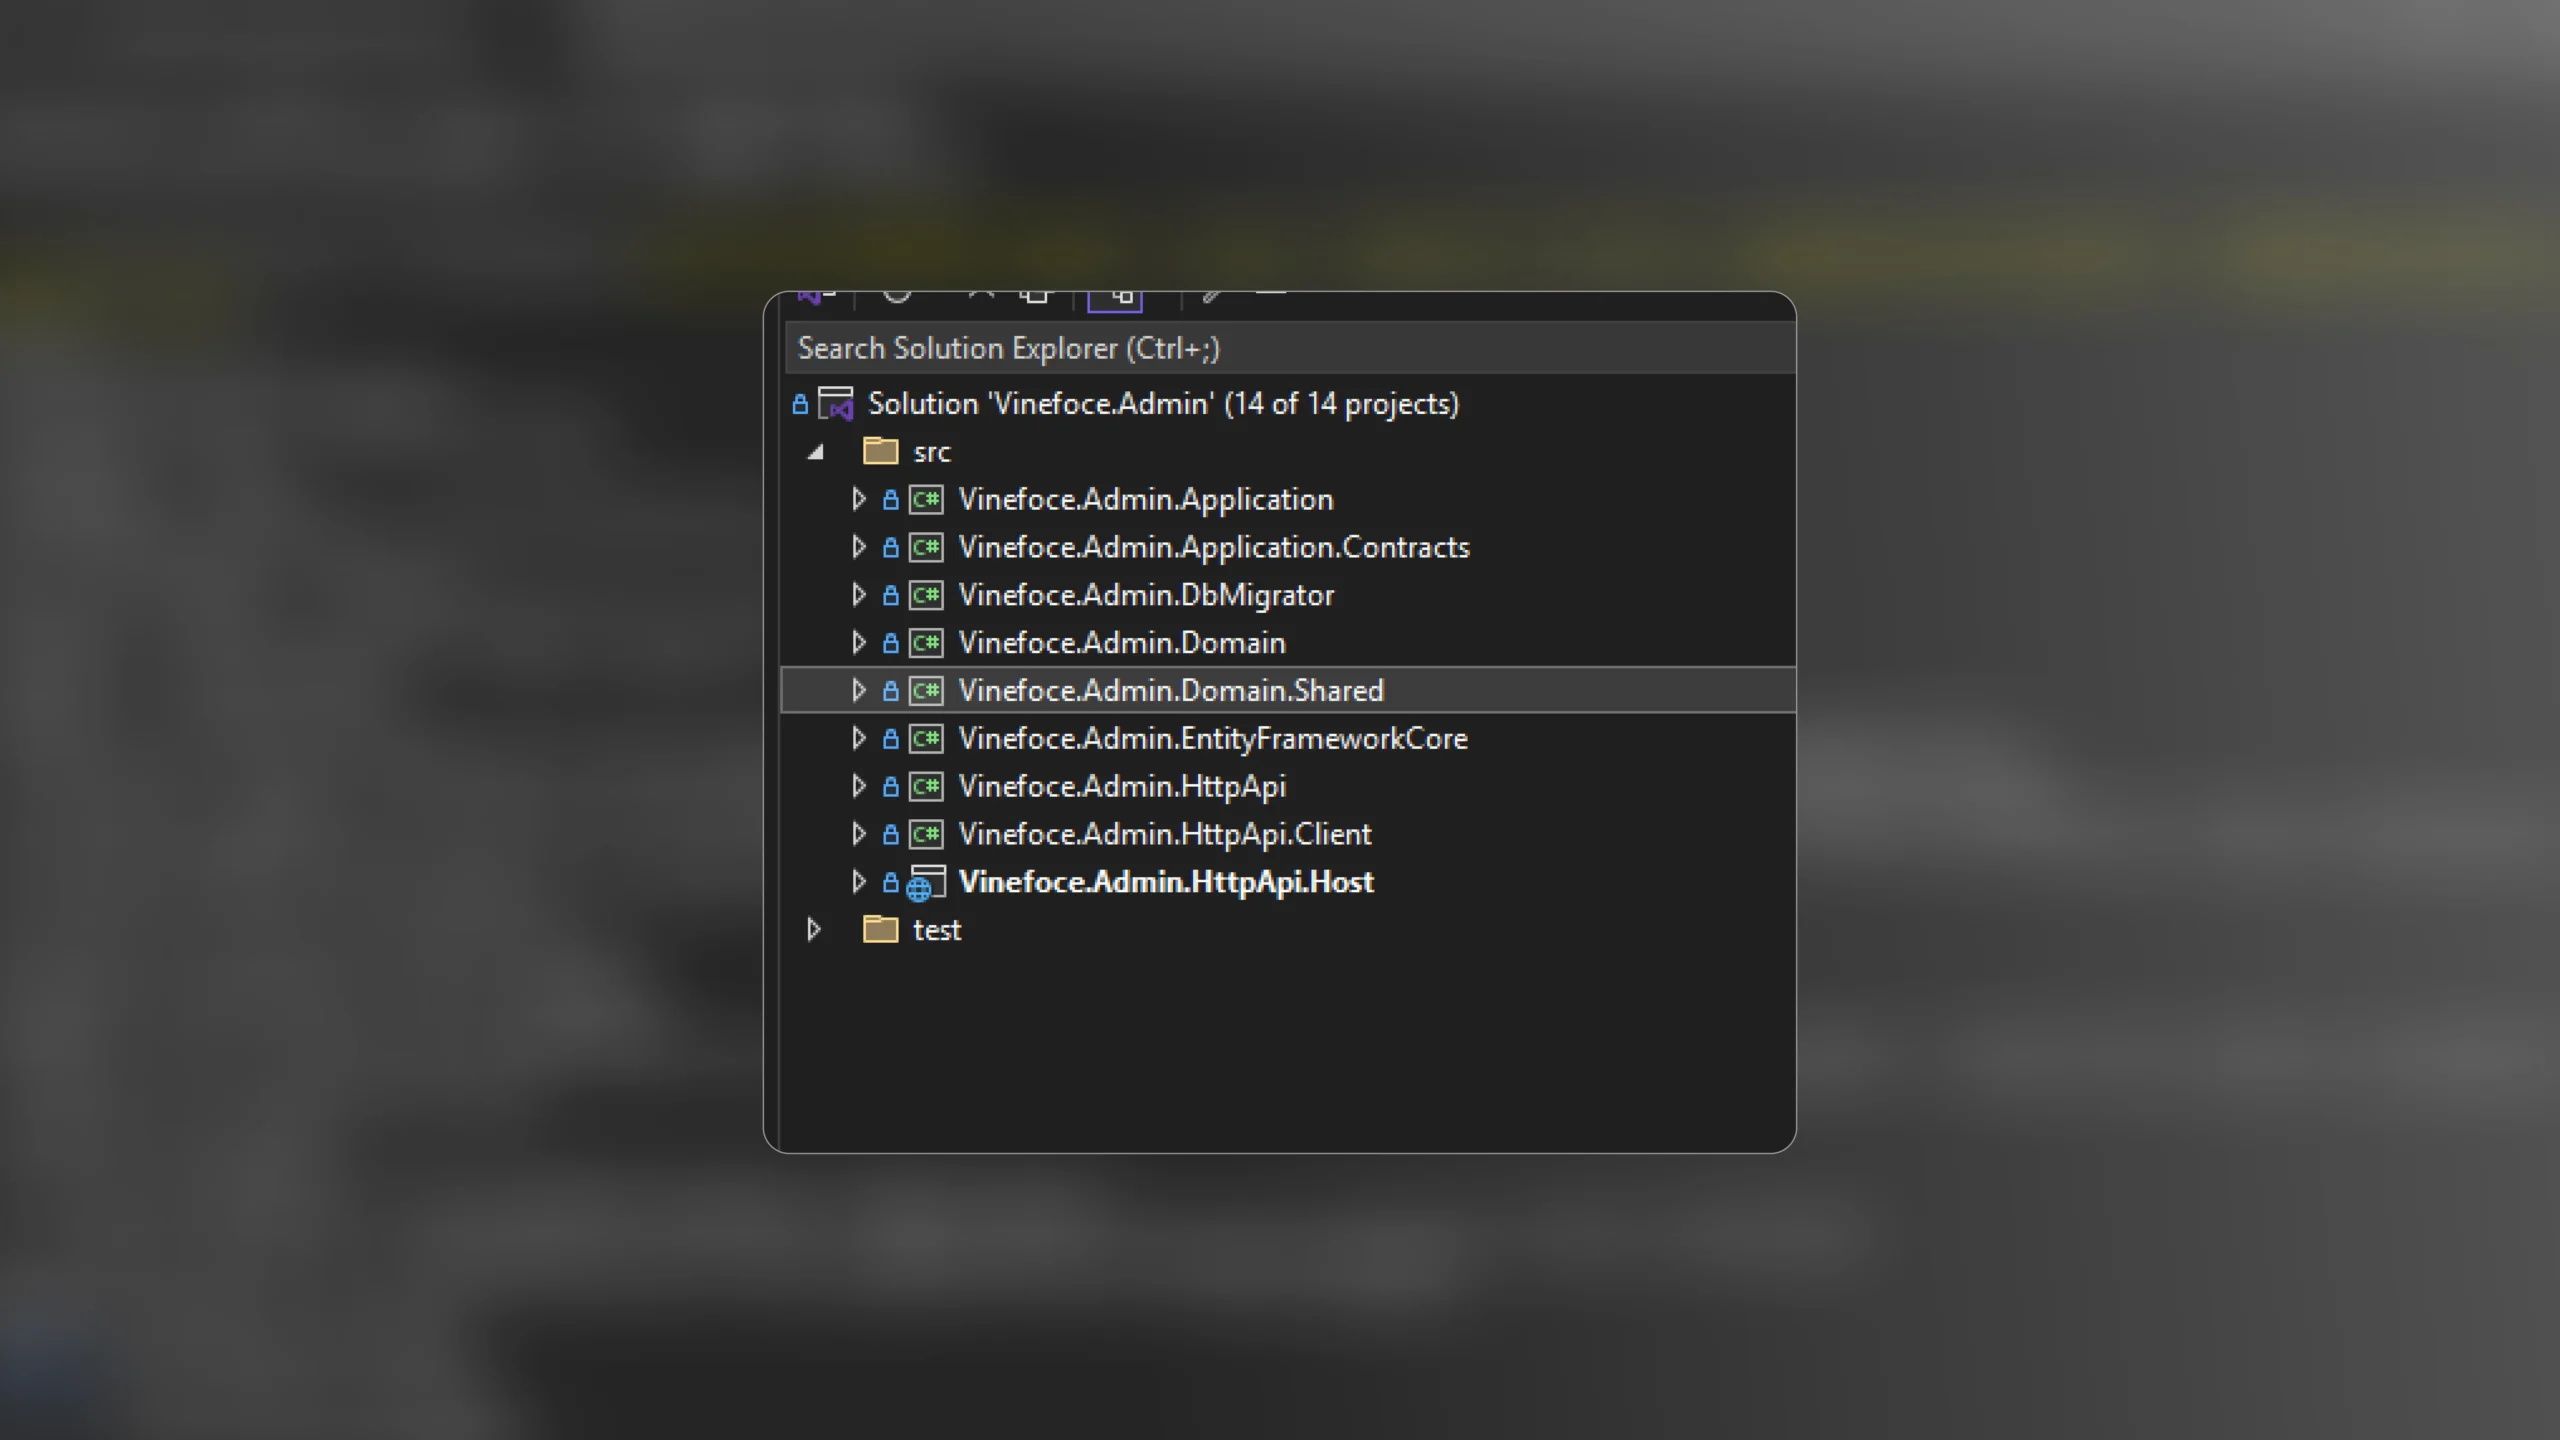Image resolution: width=2560 pixels, height=1440 pixels.
Task: Expand the test folder arrow
Action: click(814, 930)
